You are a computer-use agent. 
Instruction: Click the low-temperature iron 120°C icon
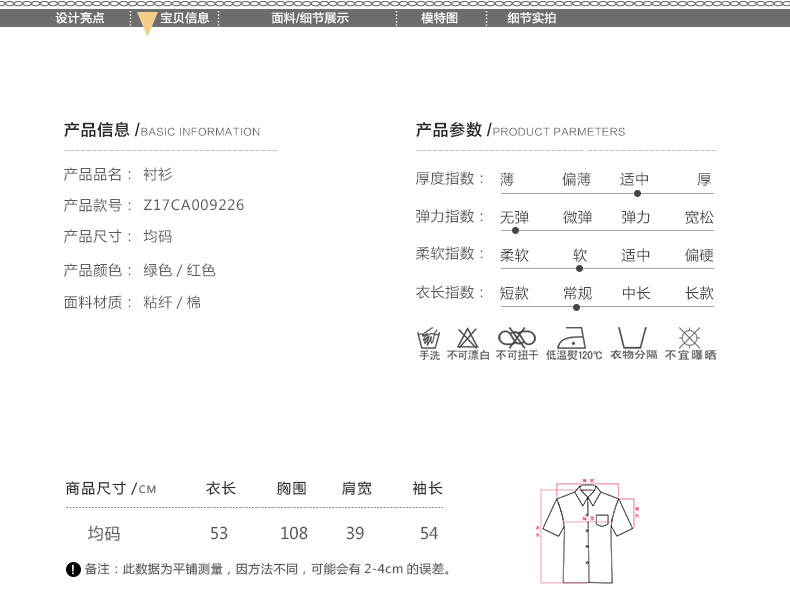(573, 337)
